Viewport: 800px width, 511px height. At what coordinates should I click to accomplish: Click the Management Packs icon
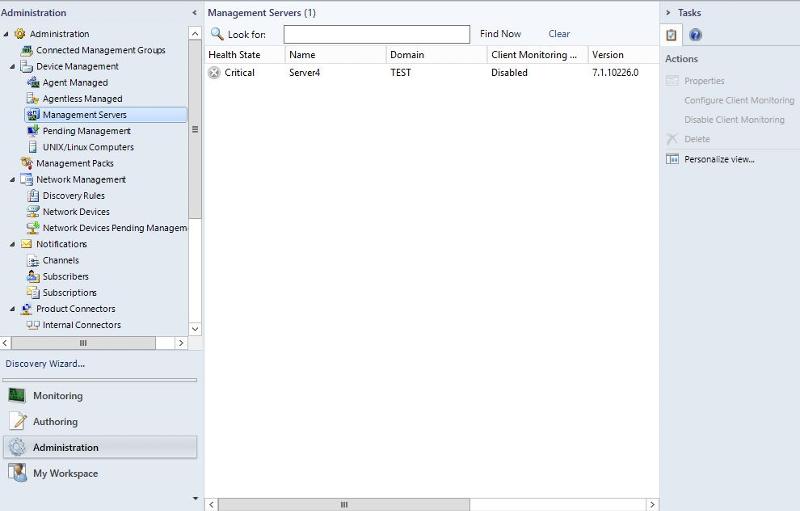click(x=27, y=163)
